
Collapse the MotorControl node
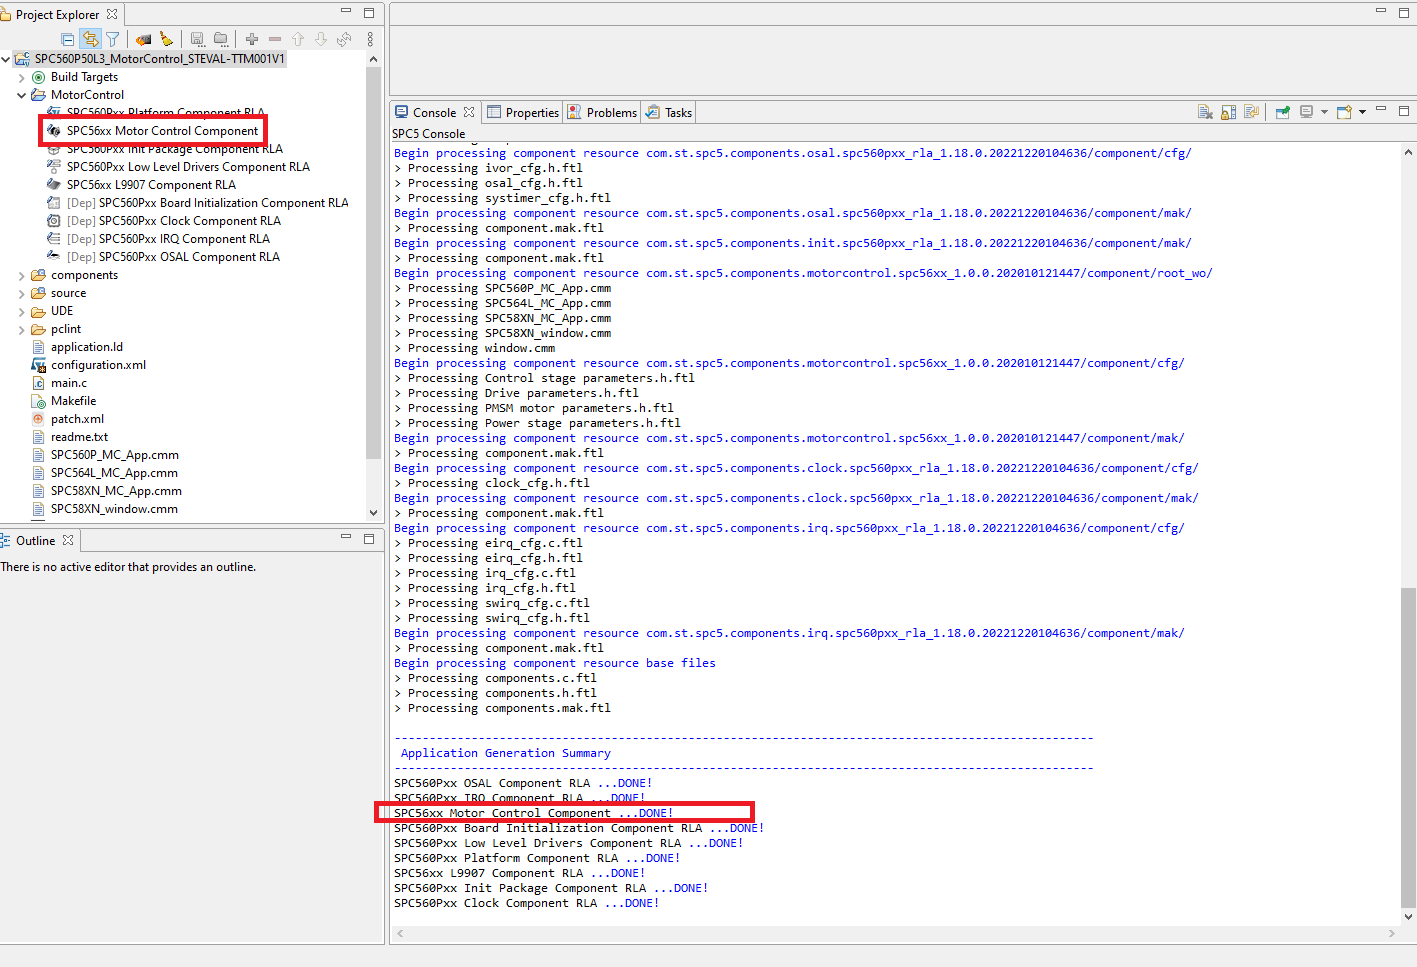coord(20,94)
